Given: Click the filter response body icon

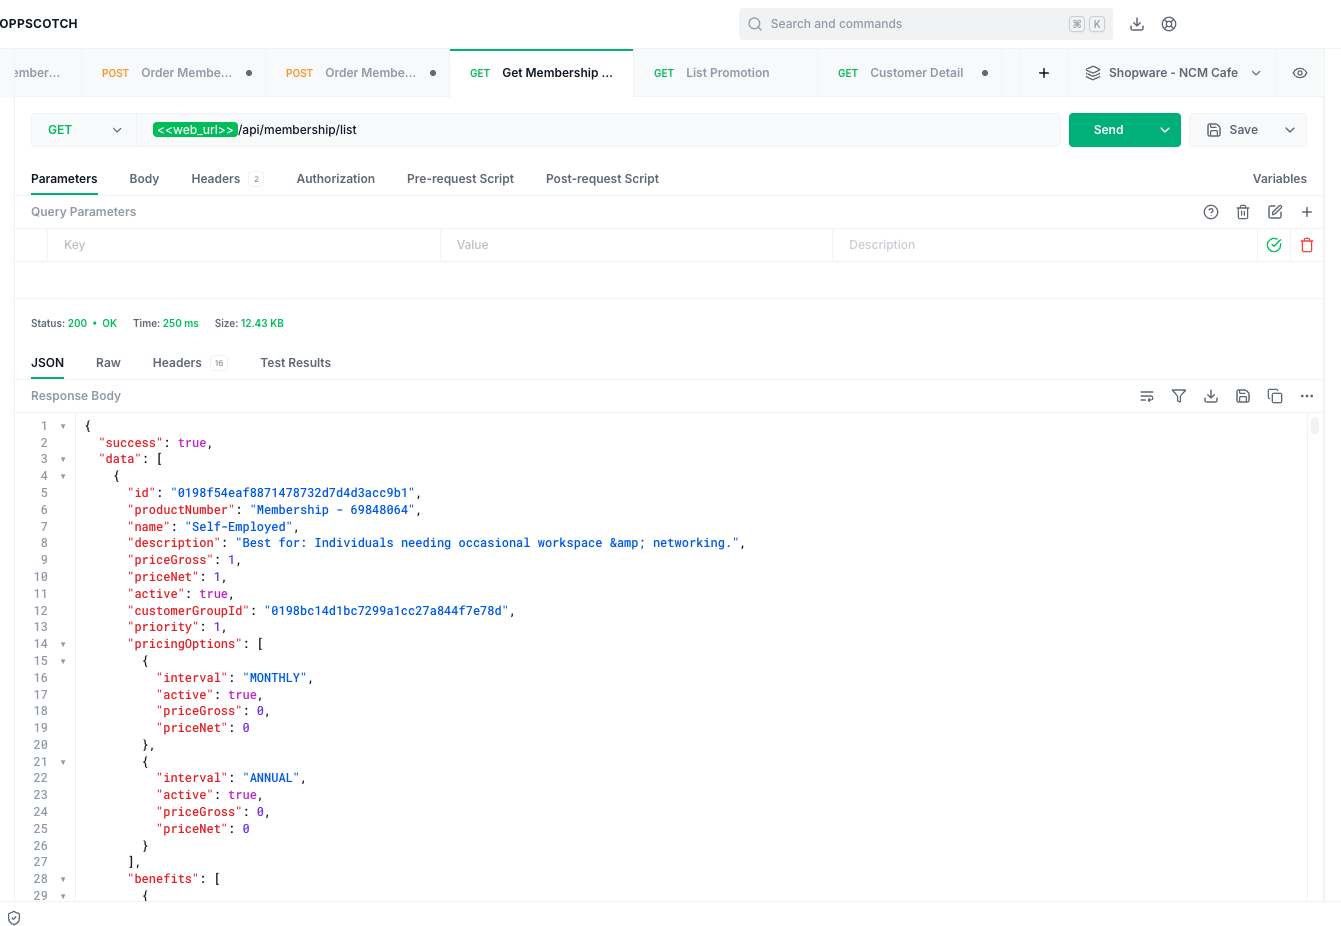Looking at the screenshot, I should [1179, 396].
